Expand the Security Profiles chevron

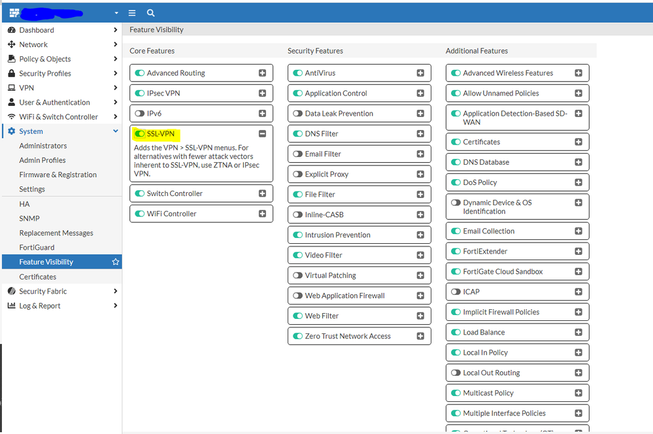tap(115, 73)
